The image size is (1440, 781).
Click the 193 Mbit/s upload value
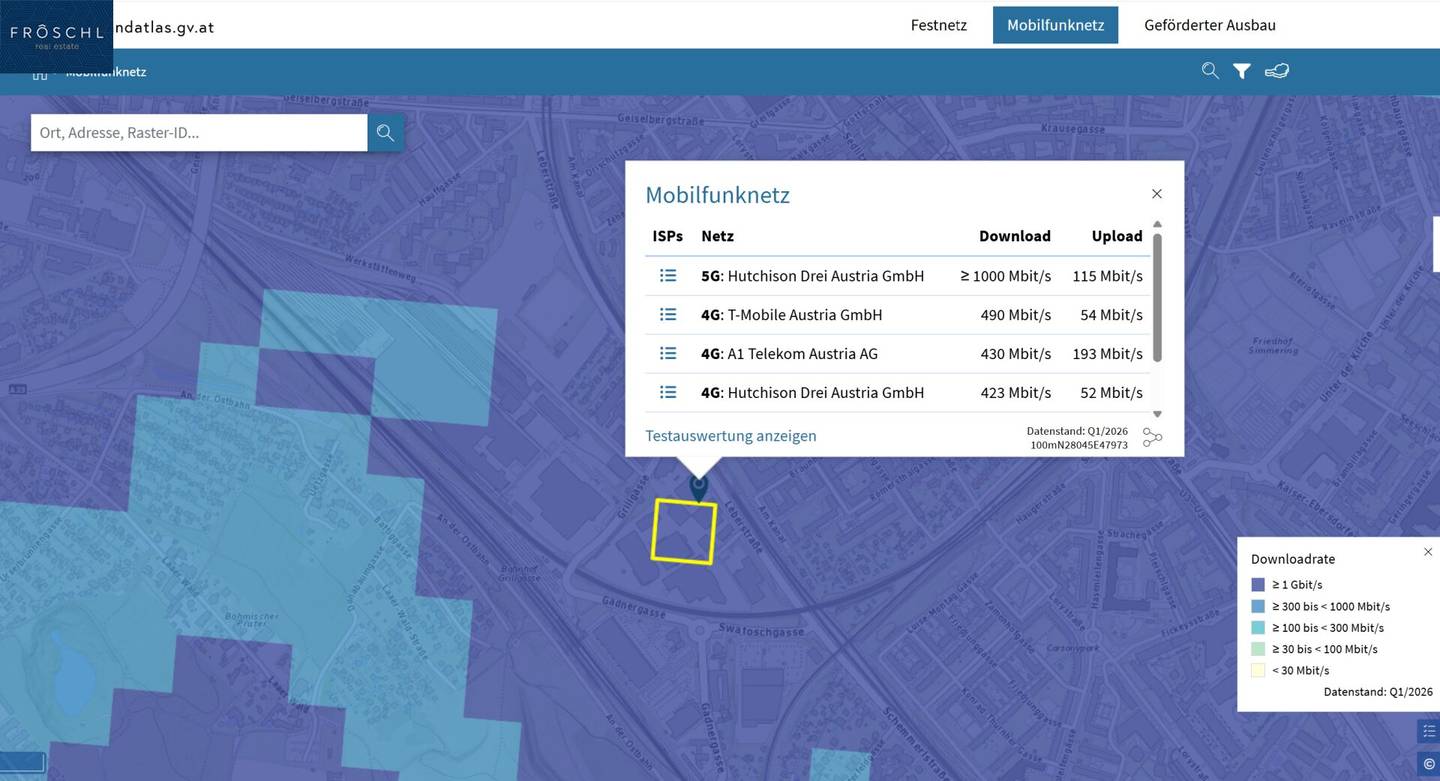1107,354
